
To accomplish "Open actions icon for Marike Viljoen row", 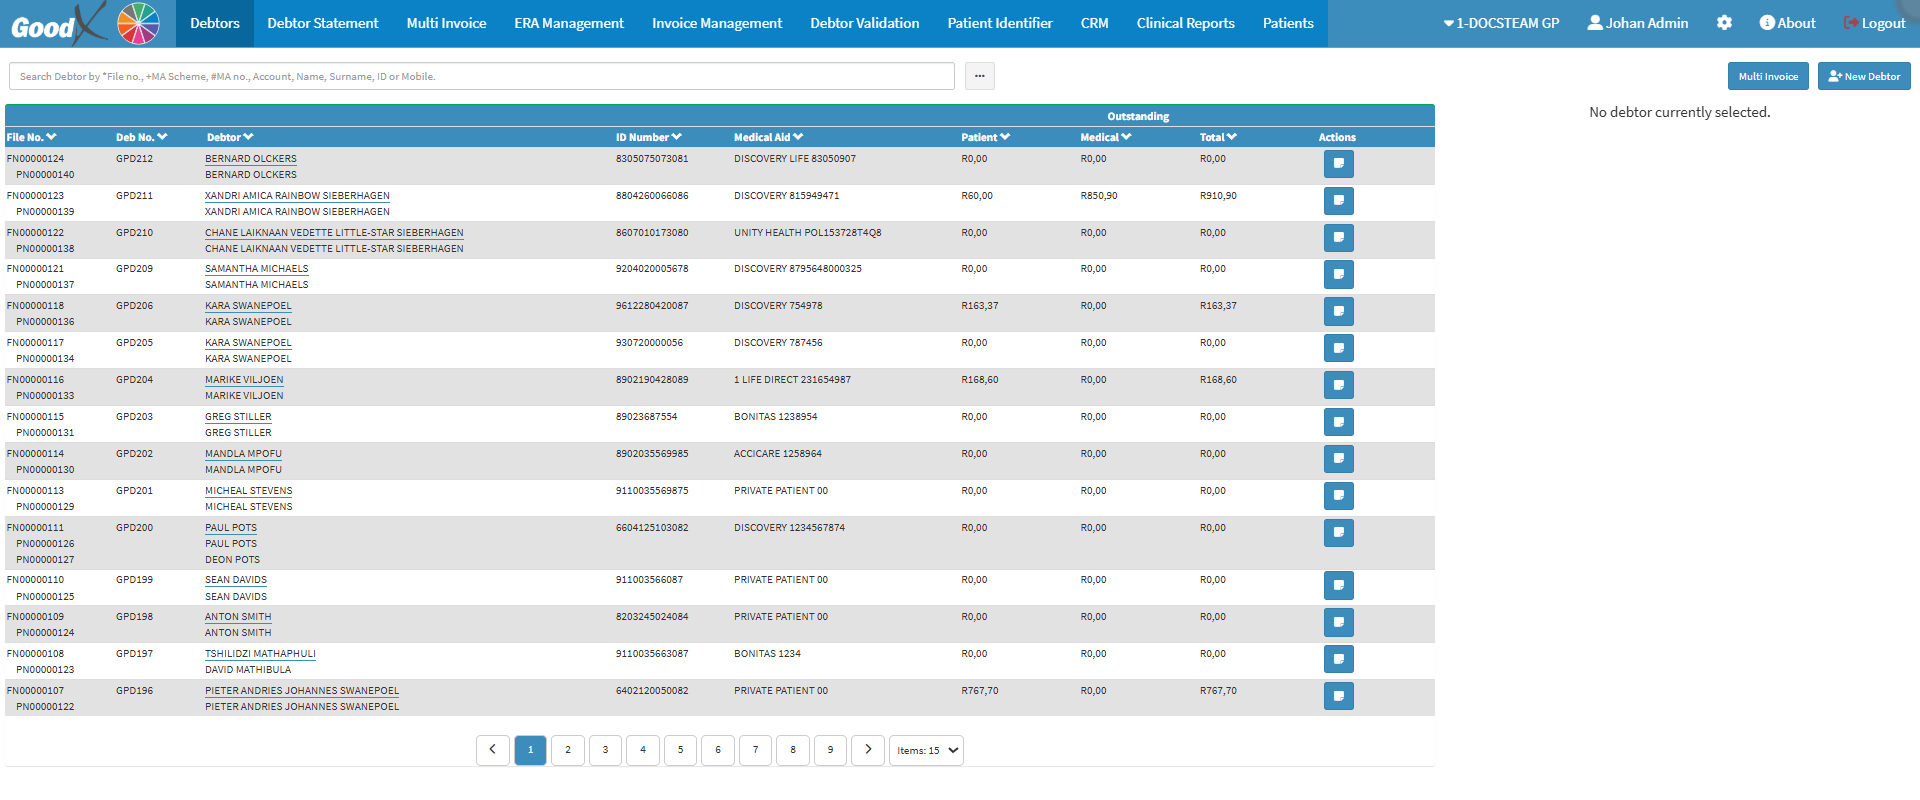I will coord(1338,385).
